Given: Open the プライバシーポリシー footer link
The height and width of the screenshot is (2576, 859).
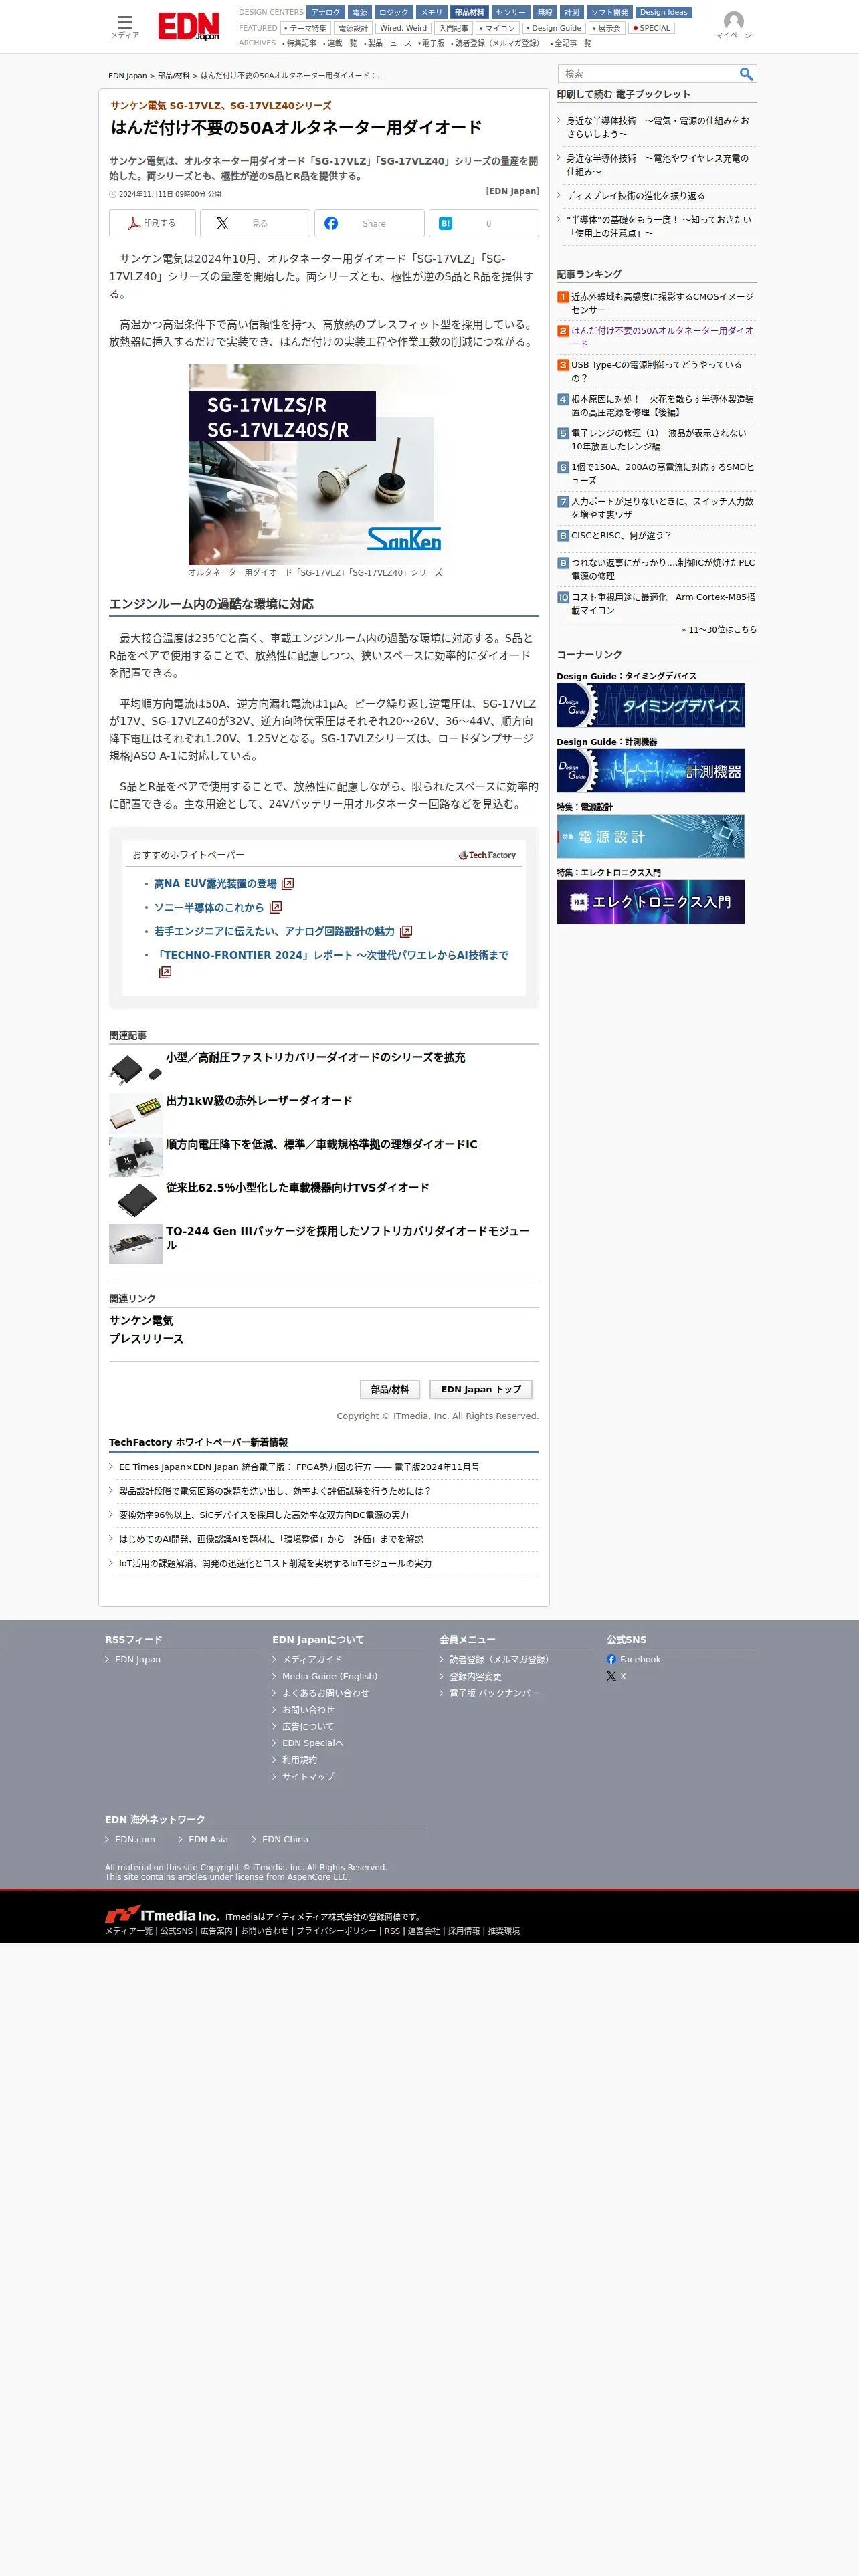Looking at the screenshot, I should click(336, 1931).
